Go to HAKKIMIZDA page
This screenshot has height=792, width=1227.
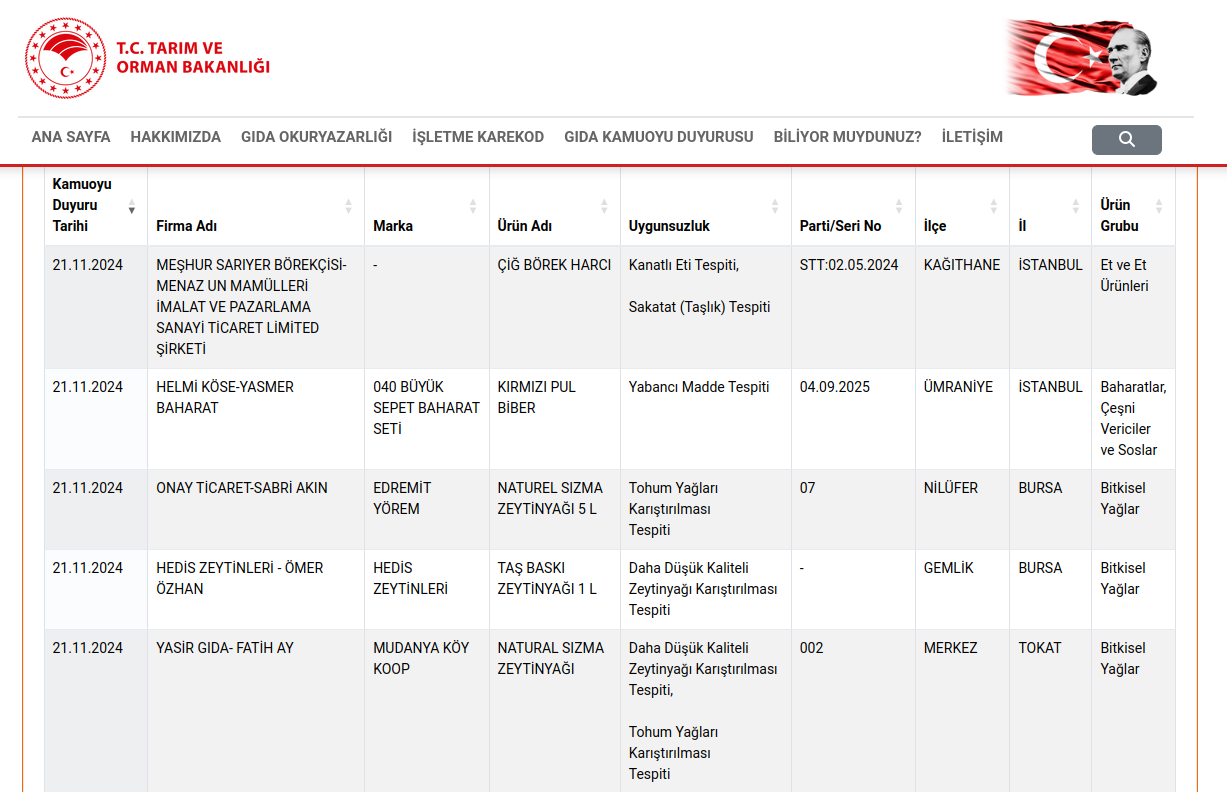[175, 137]
